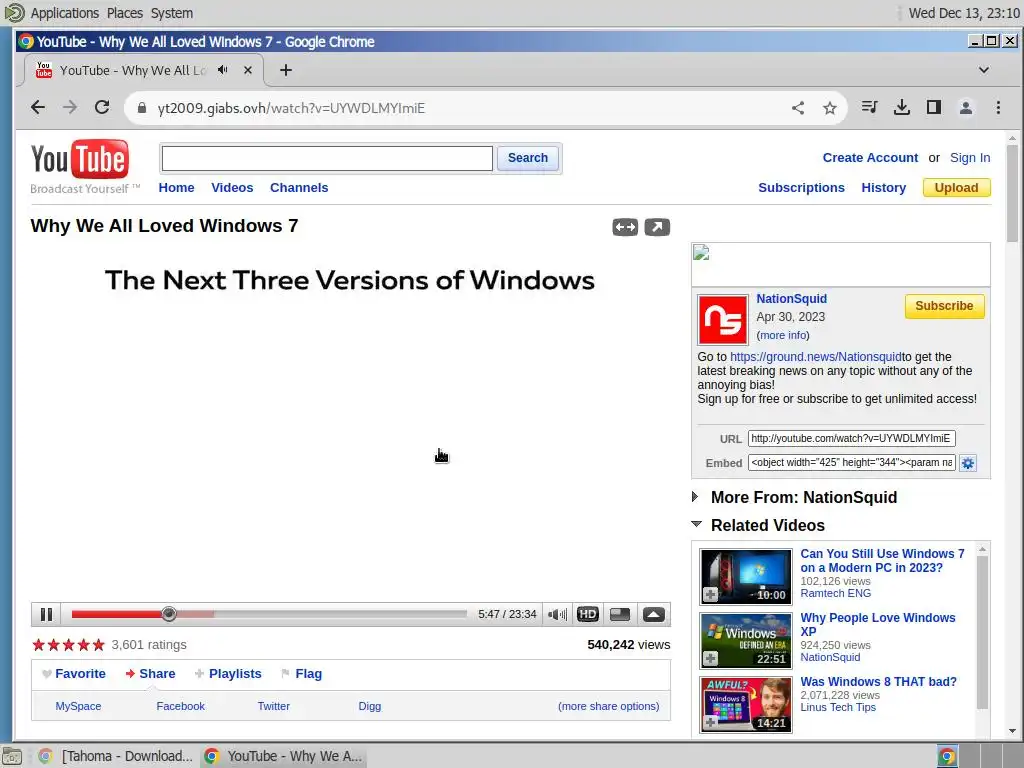Click the Favorite heart option
The image size is (1024, 768).
[74, 674]
